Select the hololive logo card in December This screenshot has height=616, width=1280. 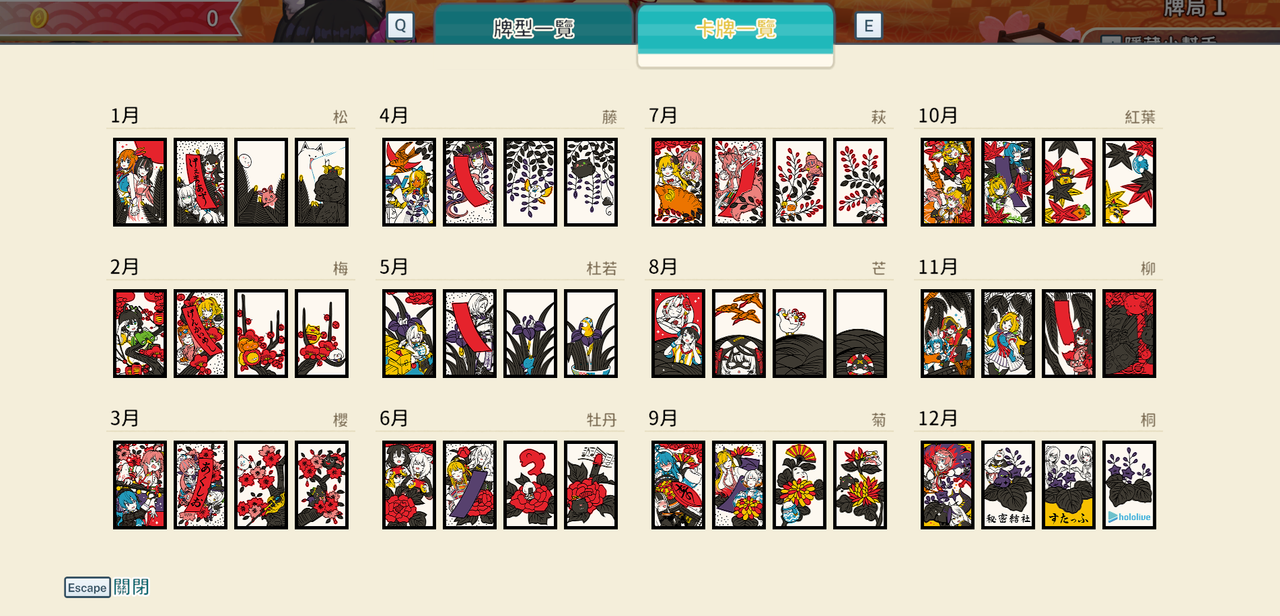pyautogui.click(x=1129, y=485)
